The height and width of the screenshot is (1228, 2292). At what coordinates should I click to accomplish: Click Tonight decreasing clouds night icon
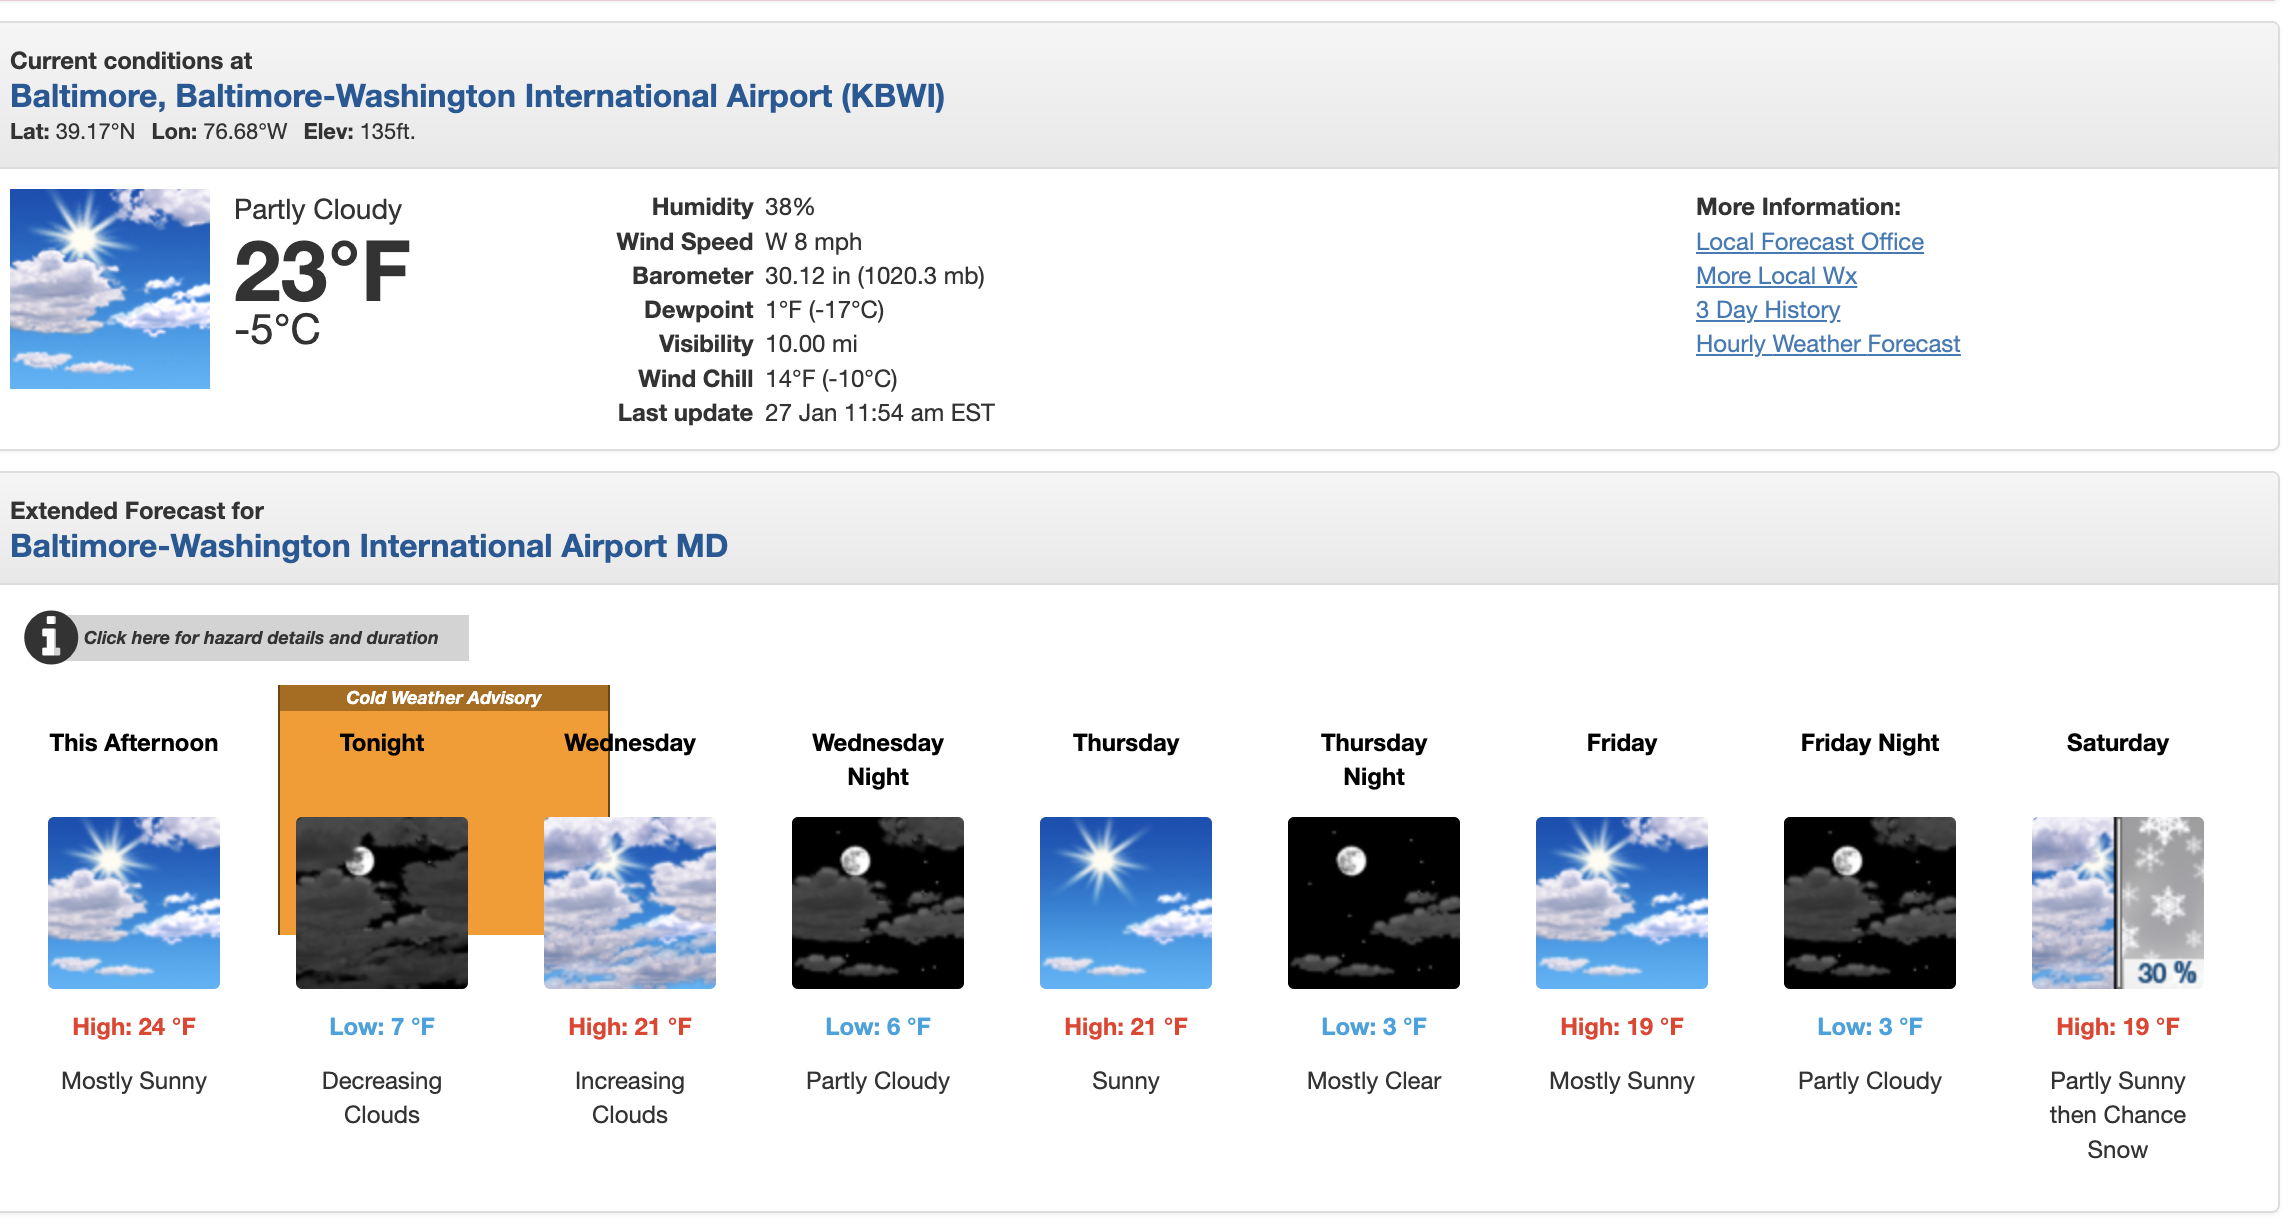382,903
